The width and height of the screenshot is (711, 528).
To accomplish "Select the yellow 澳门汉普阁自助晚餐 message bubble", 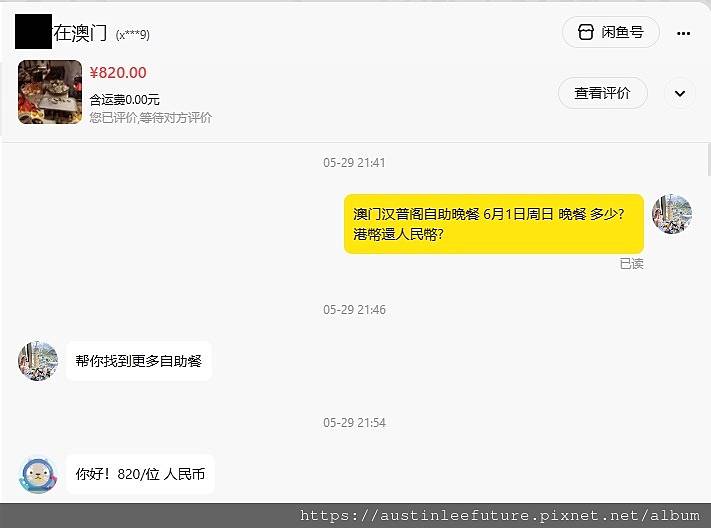I will point(494,224).
